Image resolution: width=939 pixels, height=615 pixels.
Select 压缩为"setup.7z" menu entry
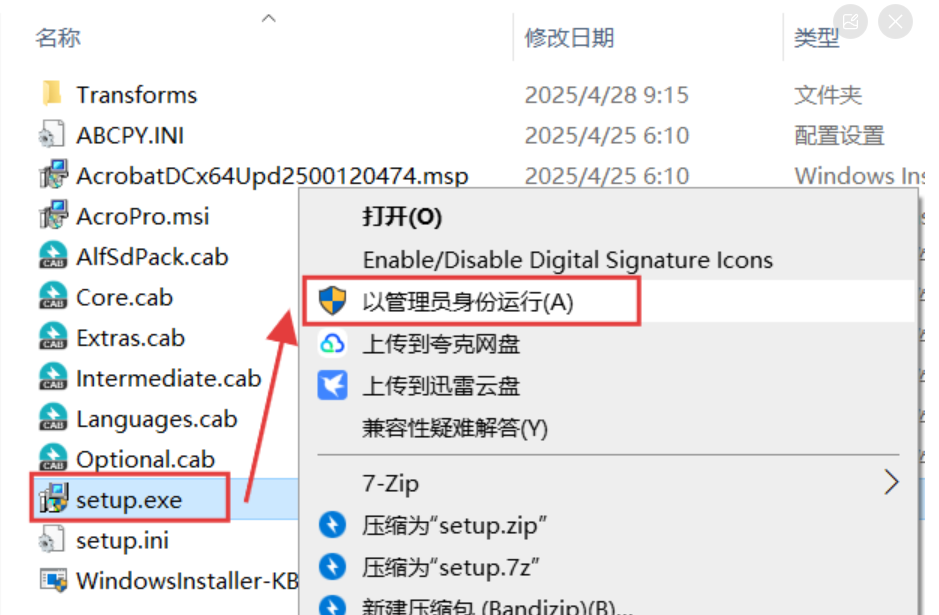coord(451,567)
